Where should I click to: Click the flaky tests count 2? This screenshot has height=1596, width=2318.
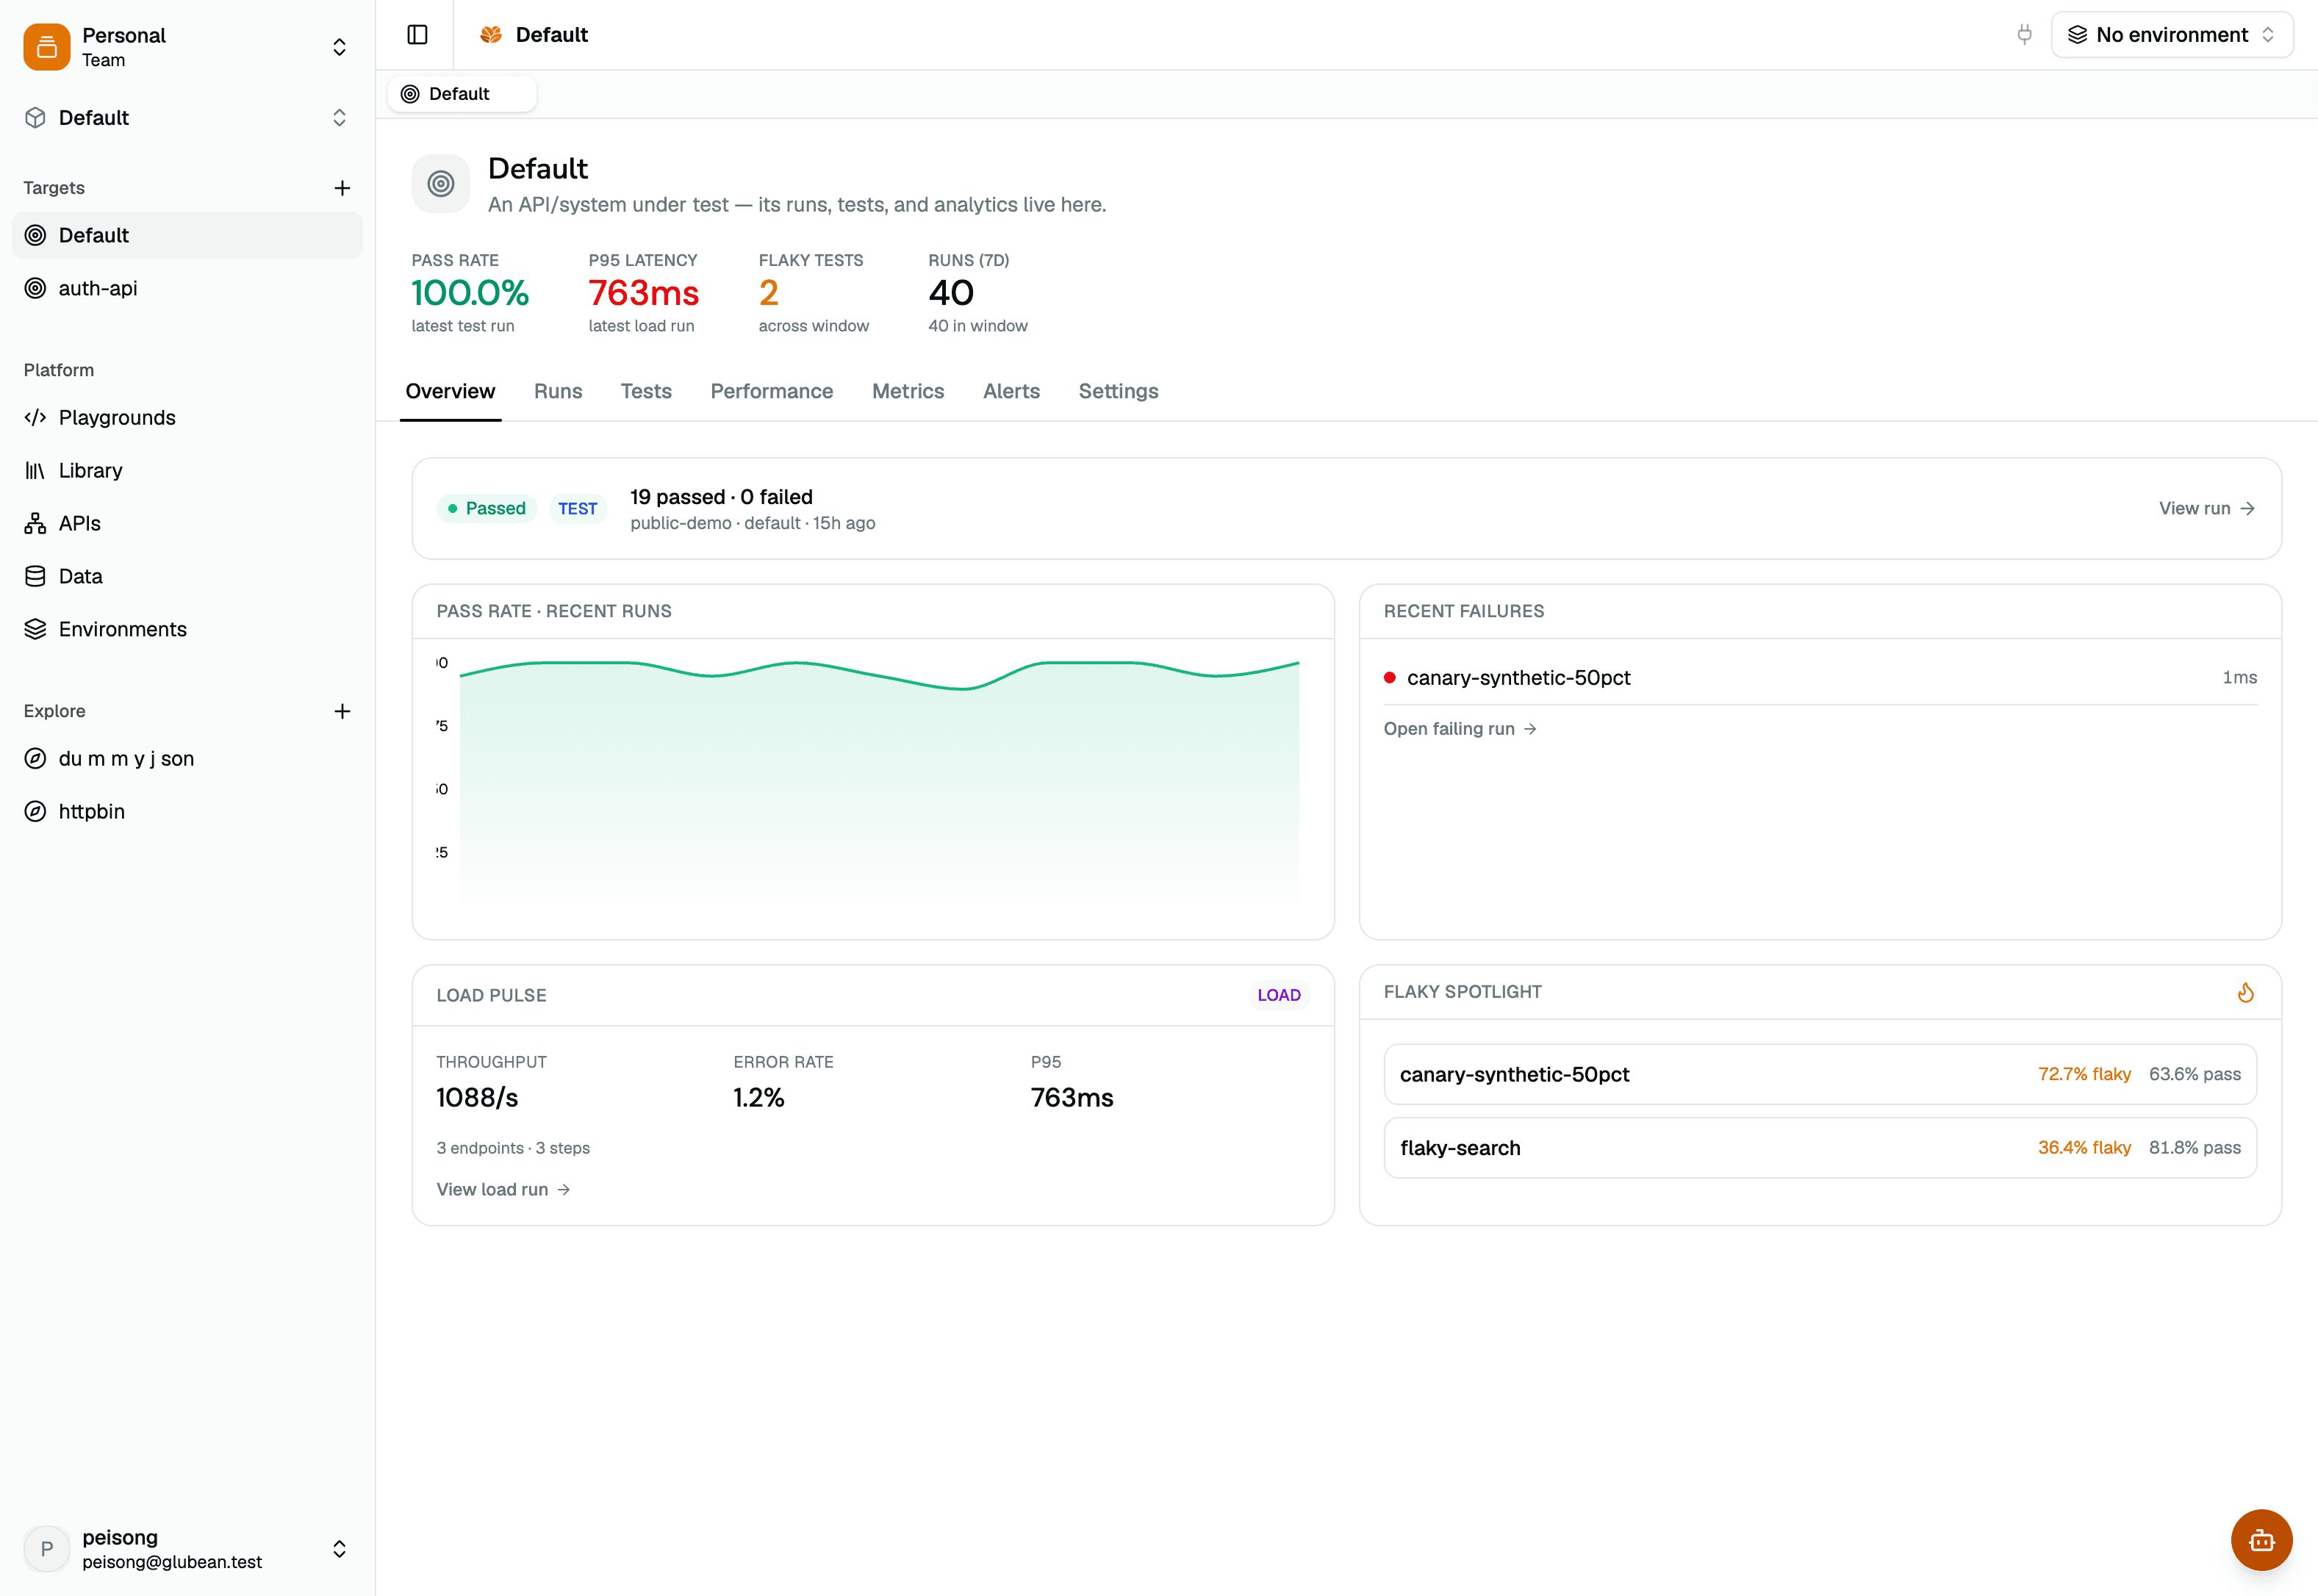768,293
